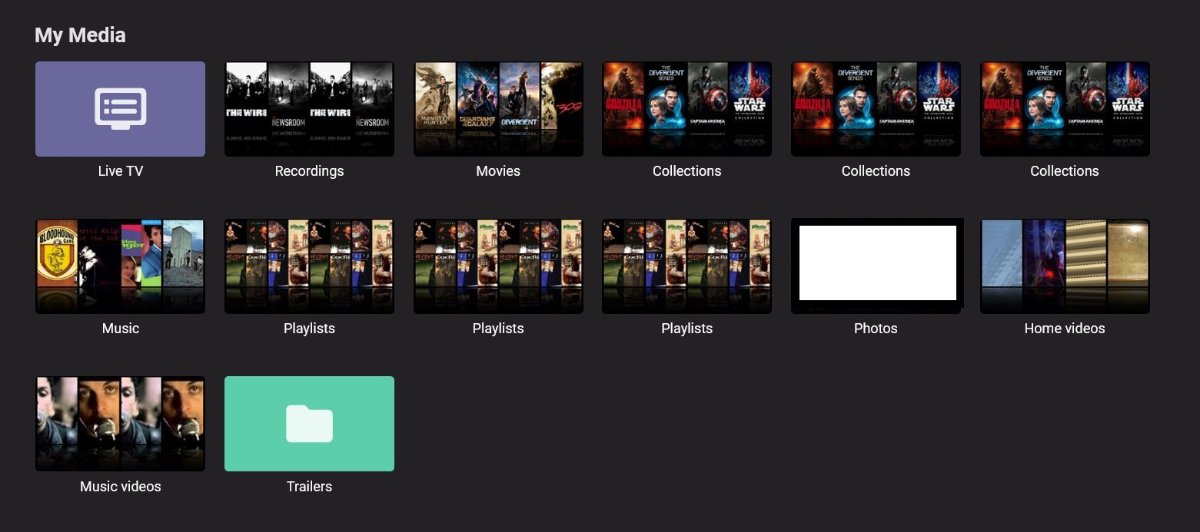
Task: Open the Movies library thumbnail
Action: coord(498,109)
